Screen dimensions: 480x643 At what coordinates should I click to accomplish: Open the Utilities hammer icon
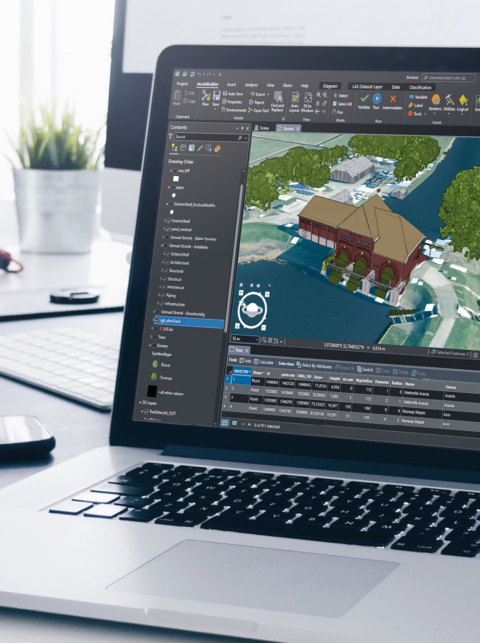click(450, 100)
